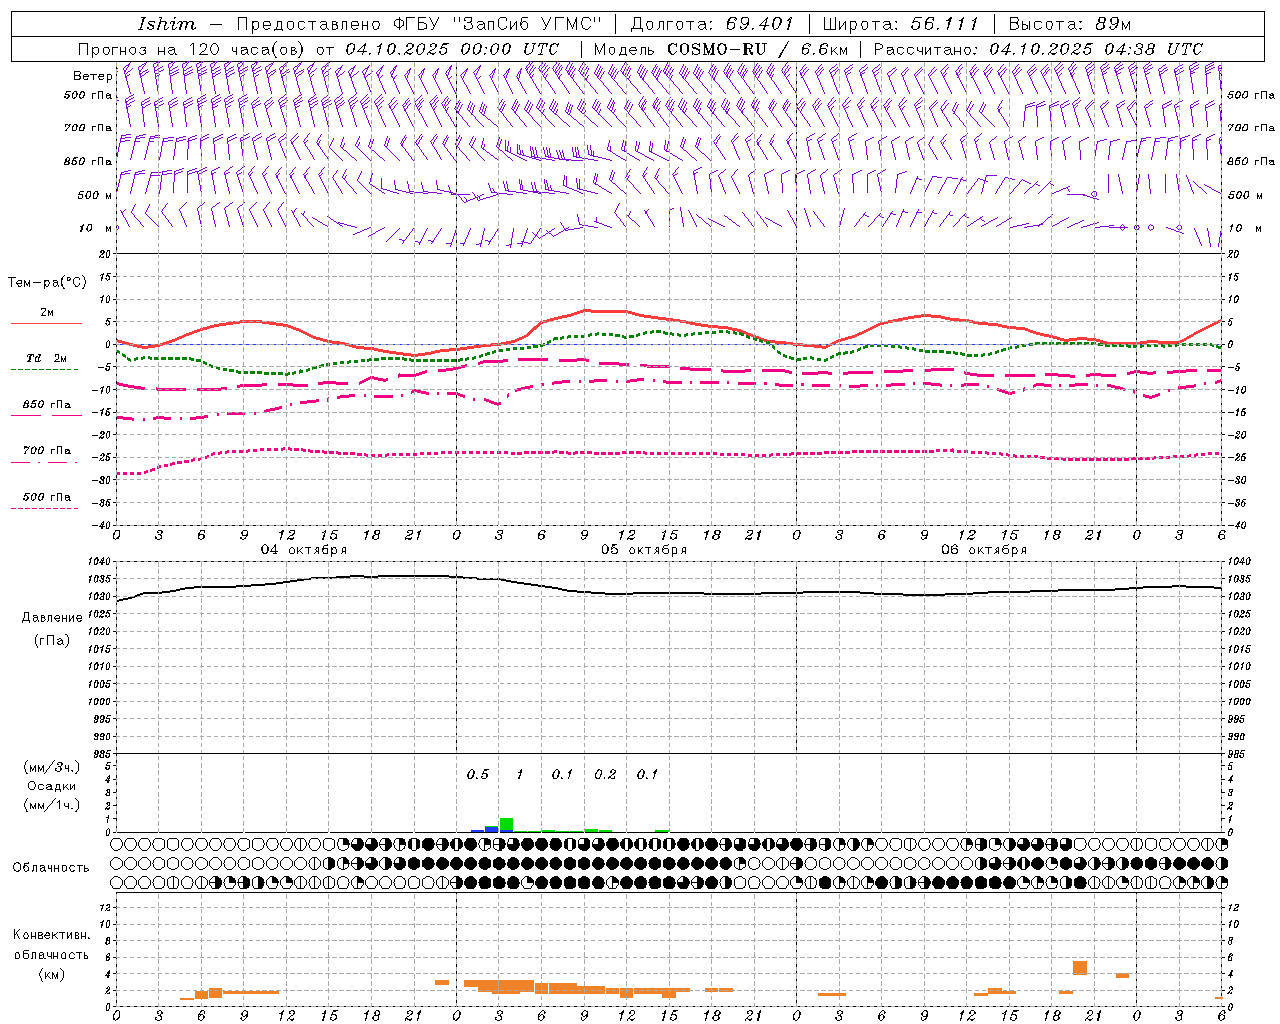Click the "0.2" precipitation amount value

click(x=605, y=775)
